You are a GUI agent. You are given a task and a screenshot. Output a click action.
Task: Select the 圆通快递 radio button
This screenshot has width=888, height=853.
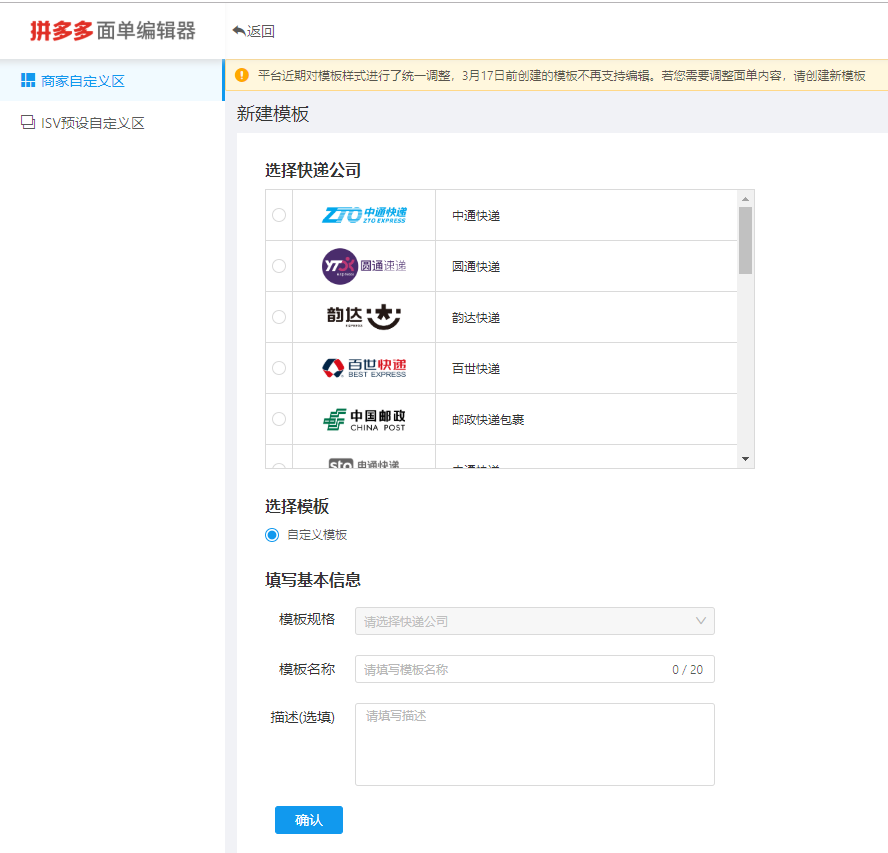(x=279, y=266)
